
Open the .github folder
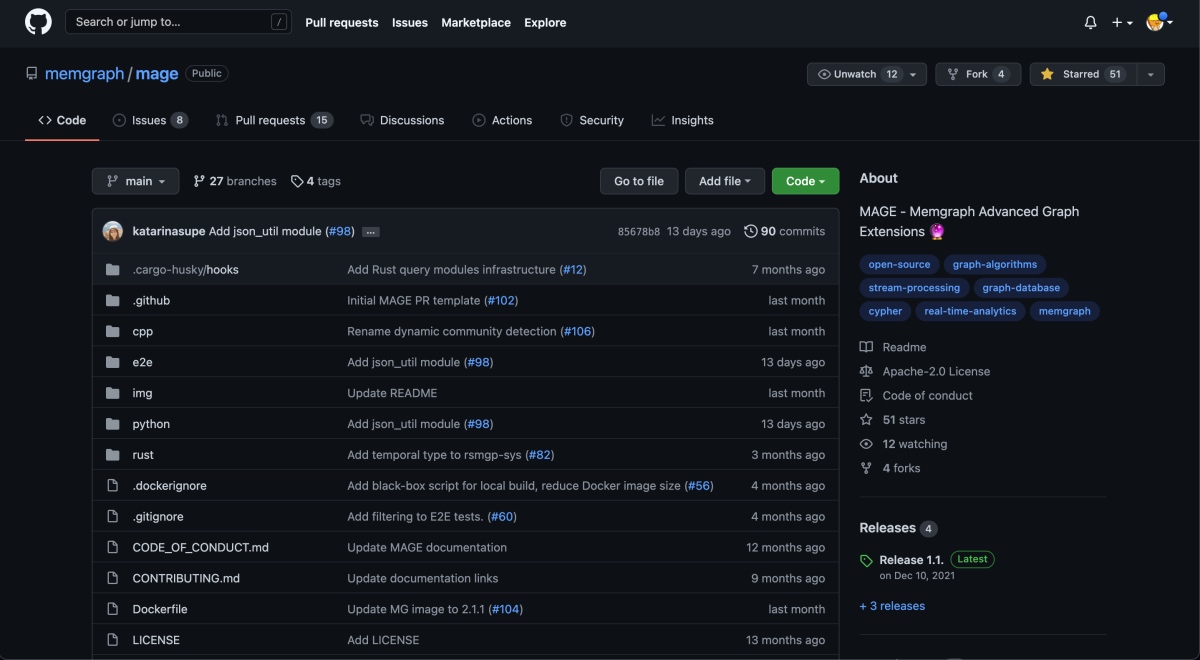pyautogui.click(x=151, y=301)
